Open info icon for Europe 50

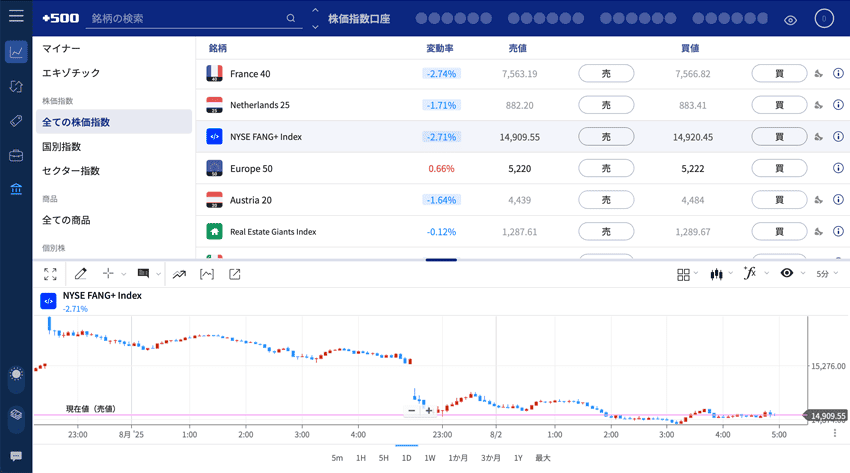pos(838,168)
